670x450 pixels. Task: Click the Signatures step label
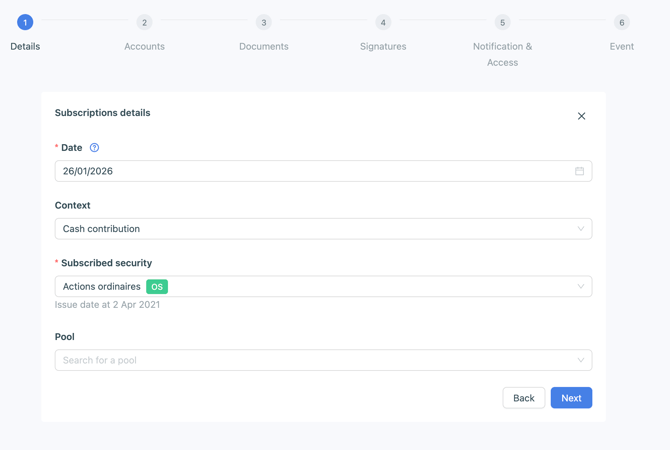tap(383, 46)
